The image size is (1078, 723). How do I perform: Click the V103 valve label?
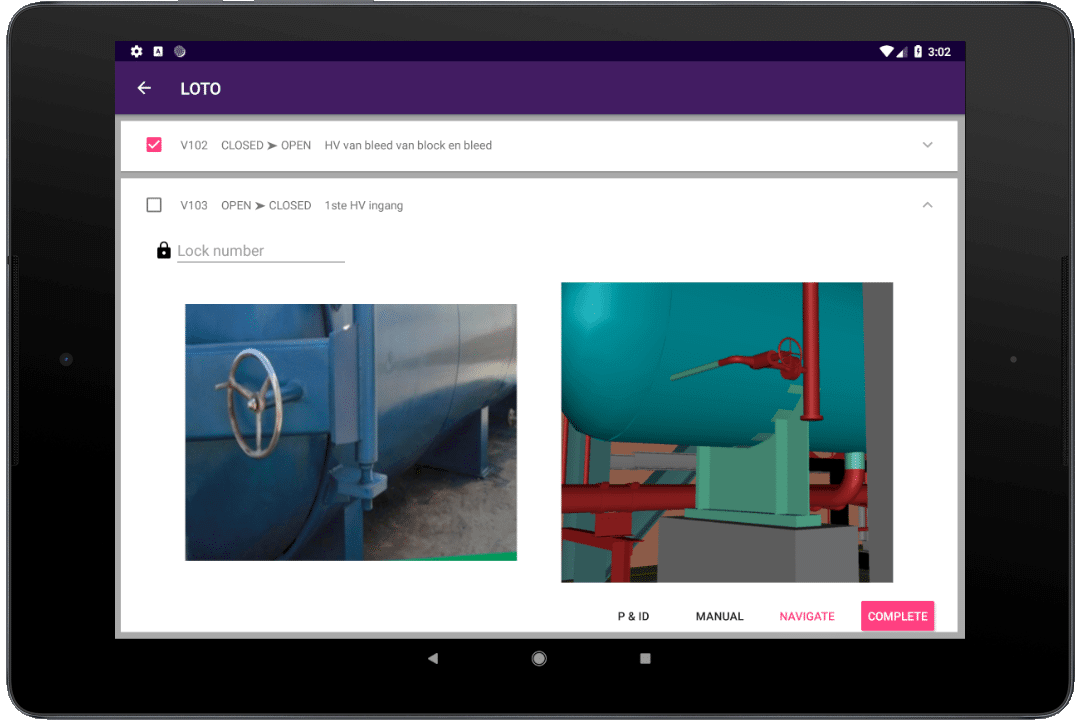pyautogui.click(x=194, y=205)
